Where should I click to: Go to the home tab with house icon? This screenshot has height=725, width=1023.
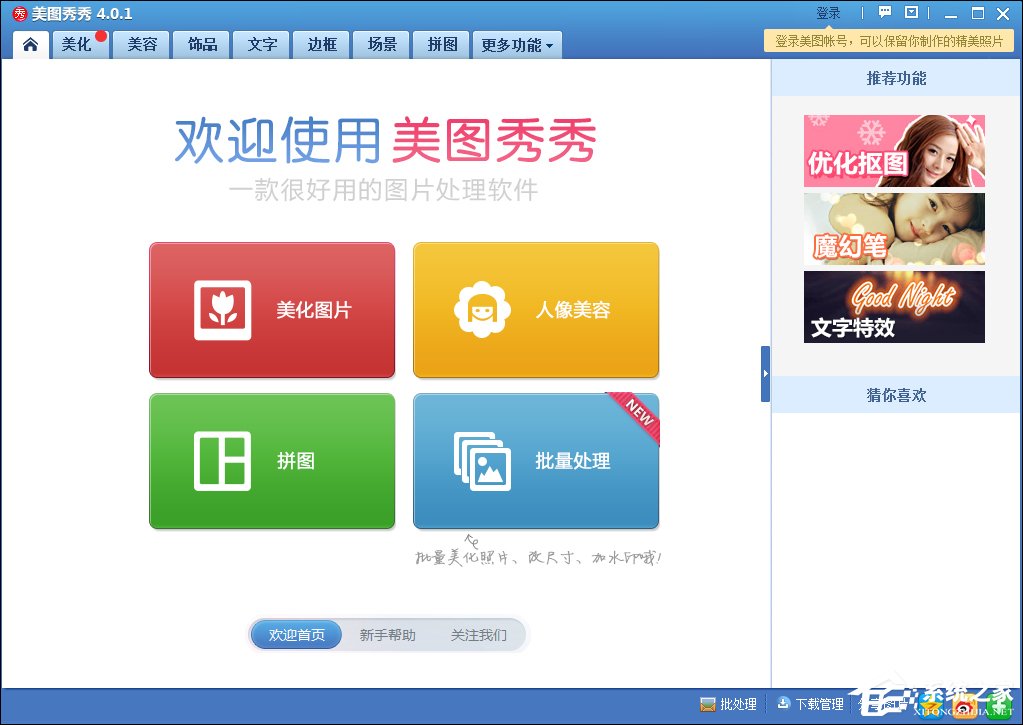point(31,45)
